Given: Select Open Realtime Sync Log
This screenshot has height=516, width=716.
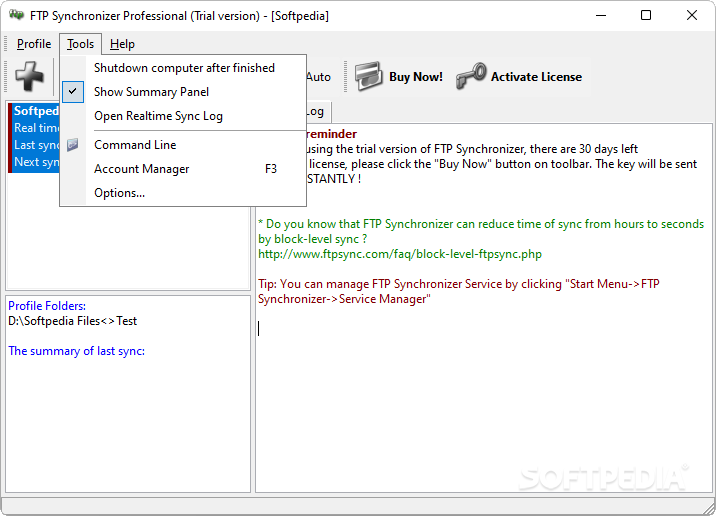Looking at the screenshot, I should coord(183,116).
